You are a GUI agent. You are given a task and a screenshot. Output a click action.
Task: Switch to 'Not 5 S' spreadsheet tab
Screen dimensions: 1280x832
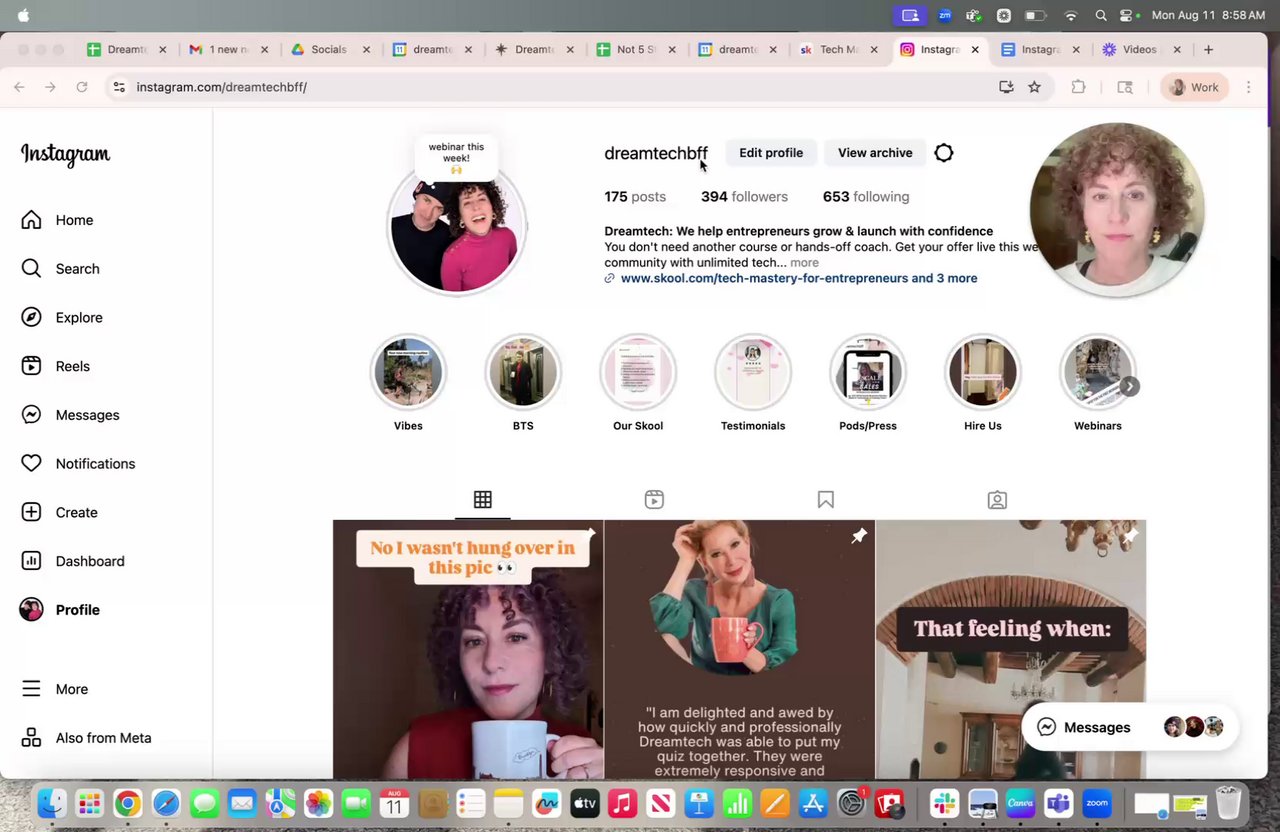(x=636, y=49)
